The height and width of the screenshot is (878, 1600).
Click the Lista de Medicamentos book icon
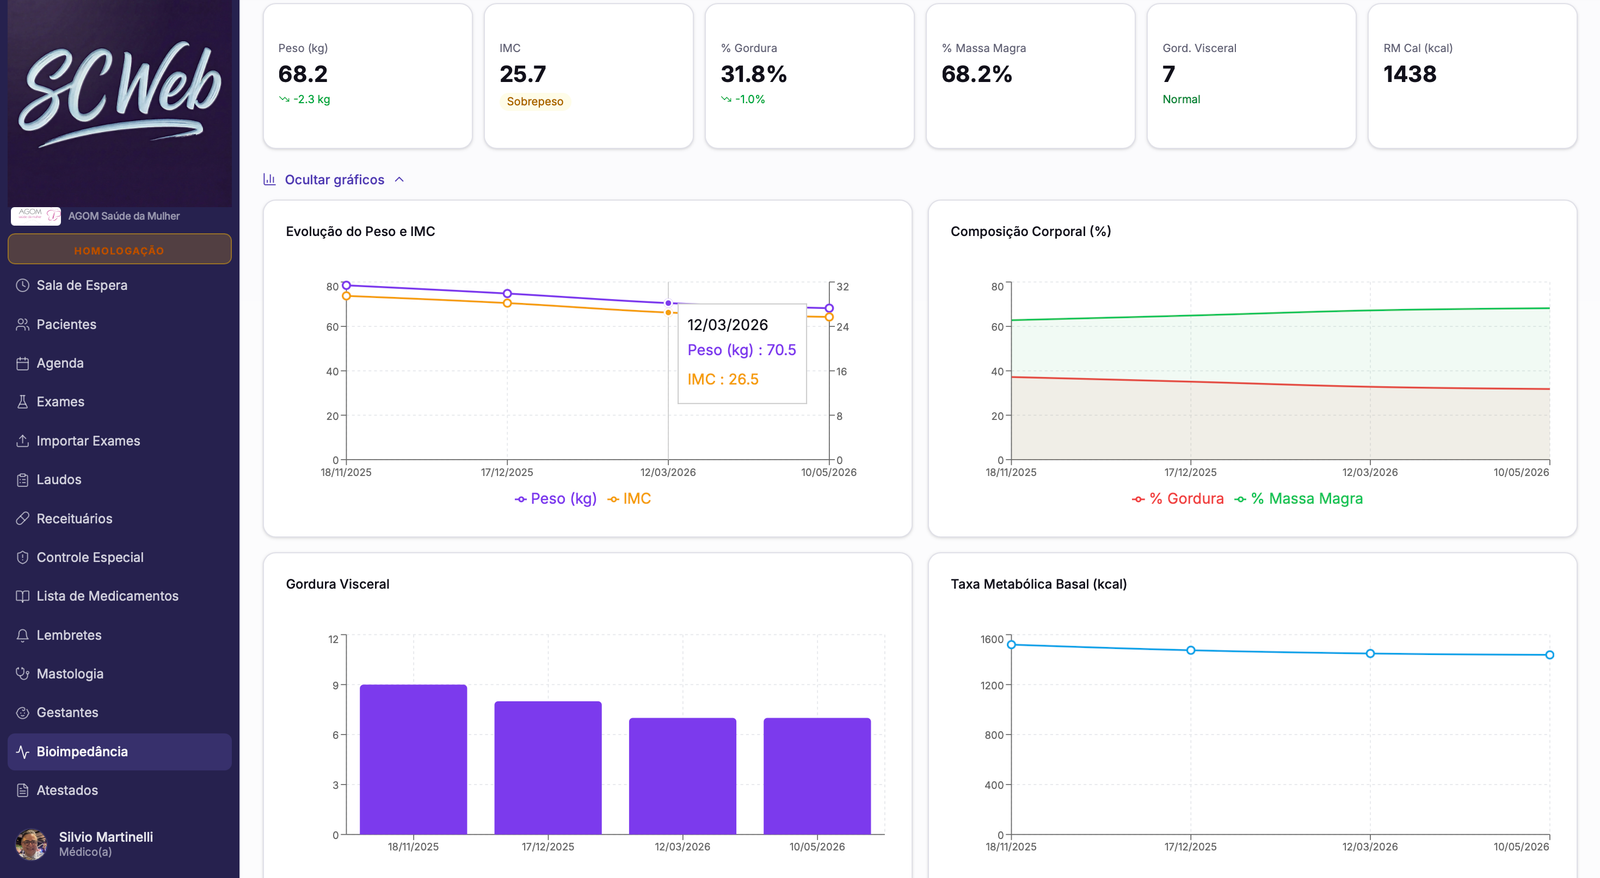point(22,596)
